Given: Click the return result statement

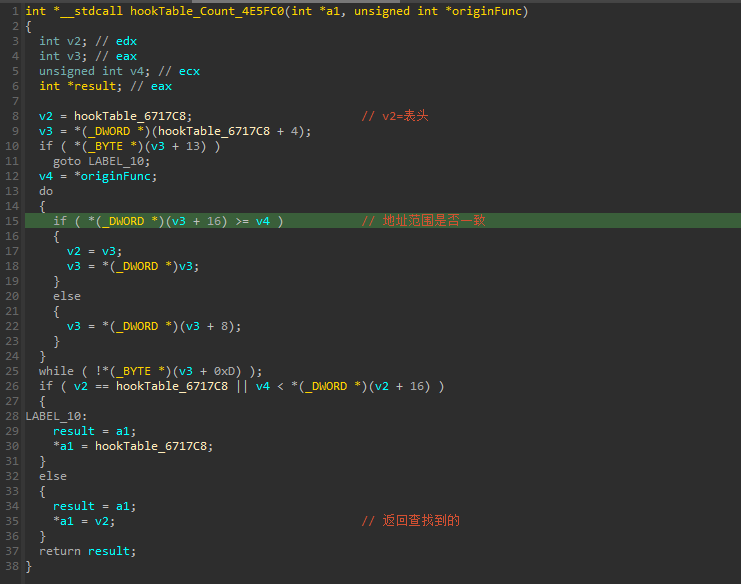Looking at the screenshot, I should pos(87,551).
